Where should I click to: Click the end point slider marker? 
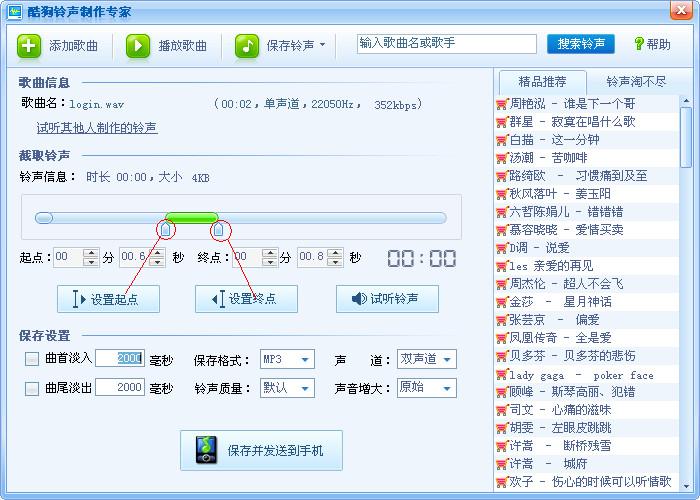(x=218, y=229)
